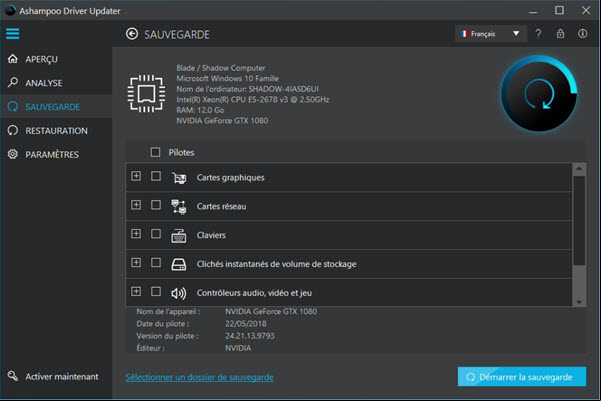Click the driver list scroll-up arrow
The image size is (601, 401).
[x=579, y=169]
